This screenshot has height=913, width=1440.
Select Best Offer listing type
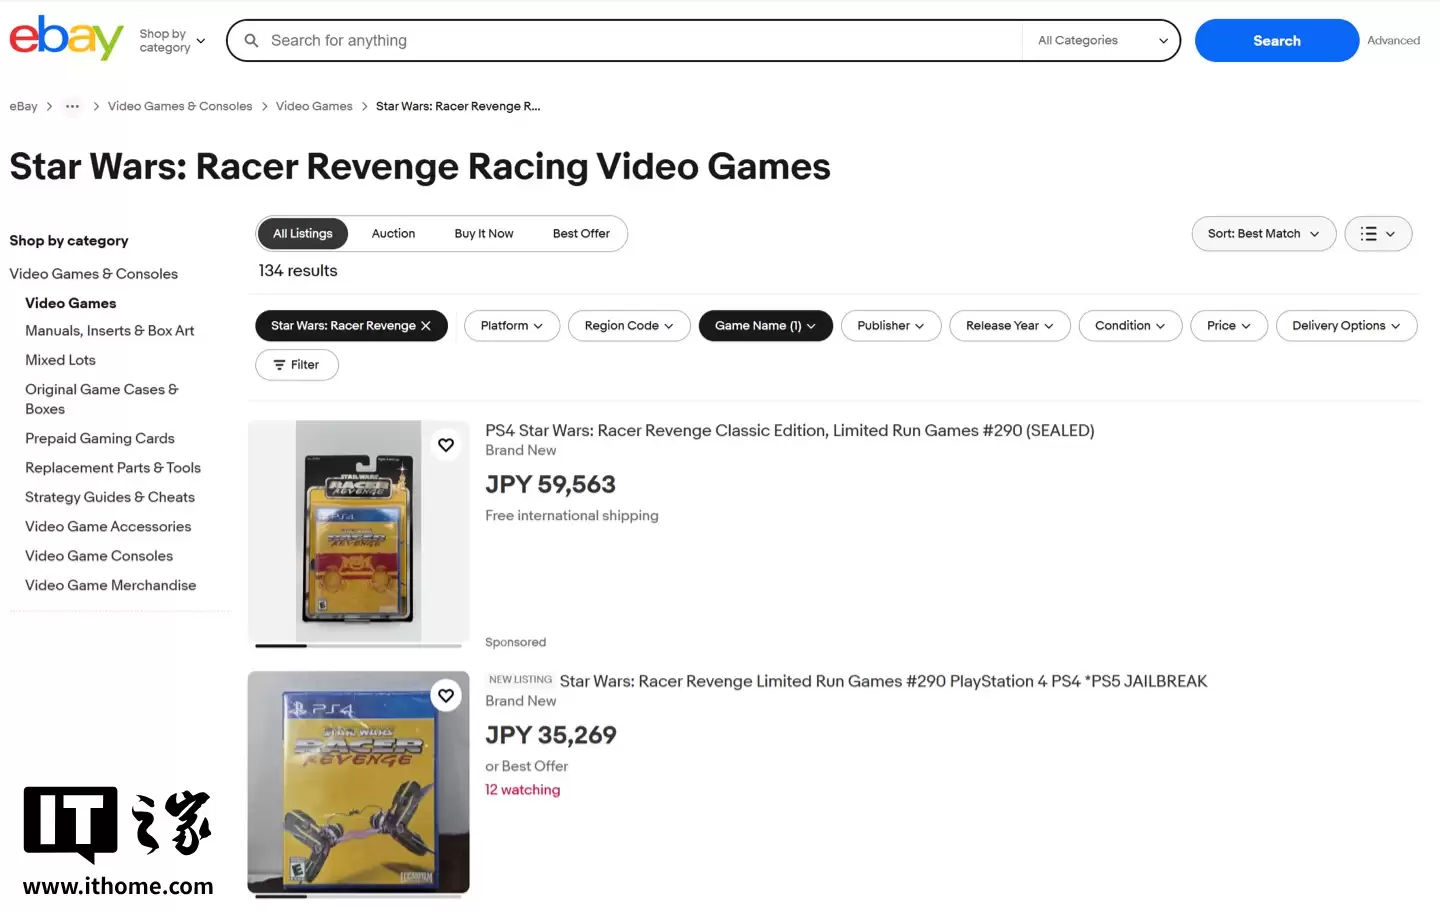pos(581,234)
